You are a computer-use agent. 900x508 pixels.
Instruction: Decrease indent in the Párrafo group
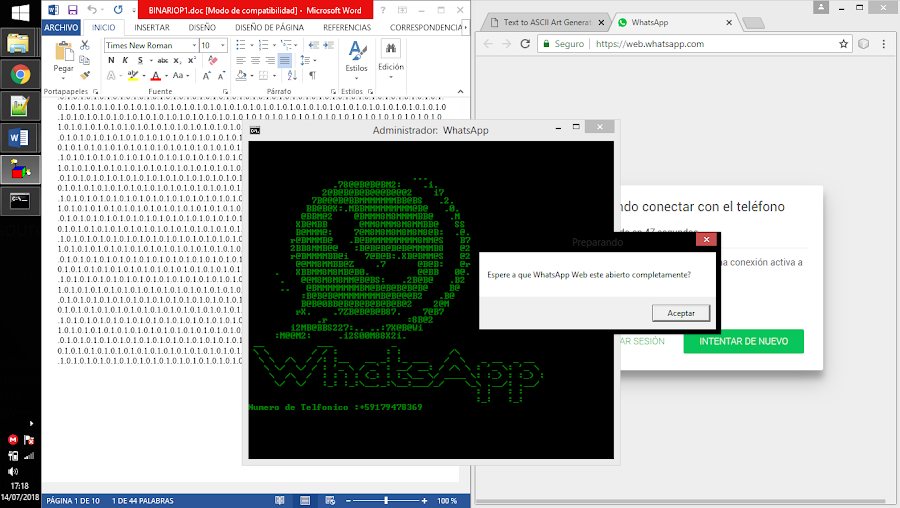(313, 45)
